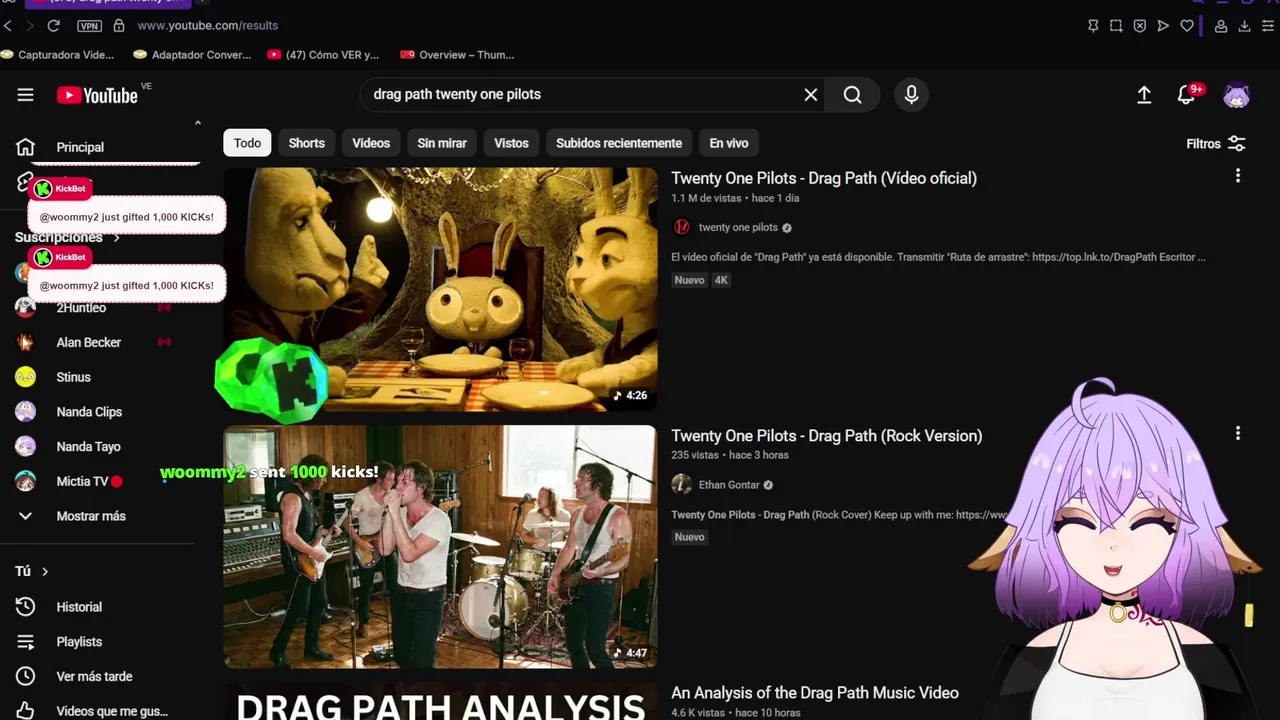Click the Playlists list icon
The height and width of the screenshot is (720, 1280).
click(25, 642)
